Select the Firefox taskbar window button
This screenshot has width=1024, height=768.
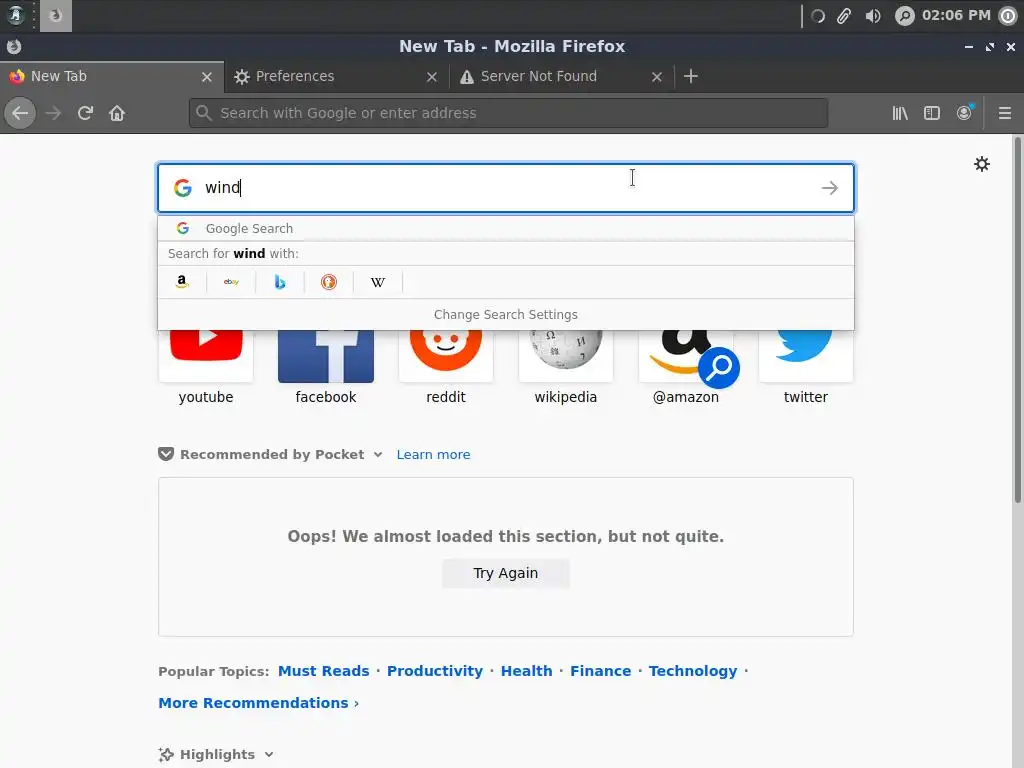point(56,16)
